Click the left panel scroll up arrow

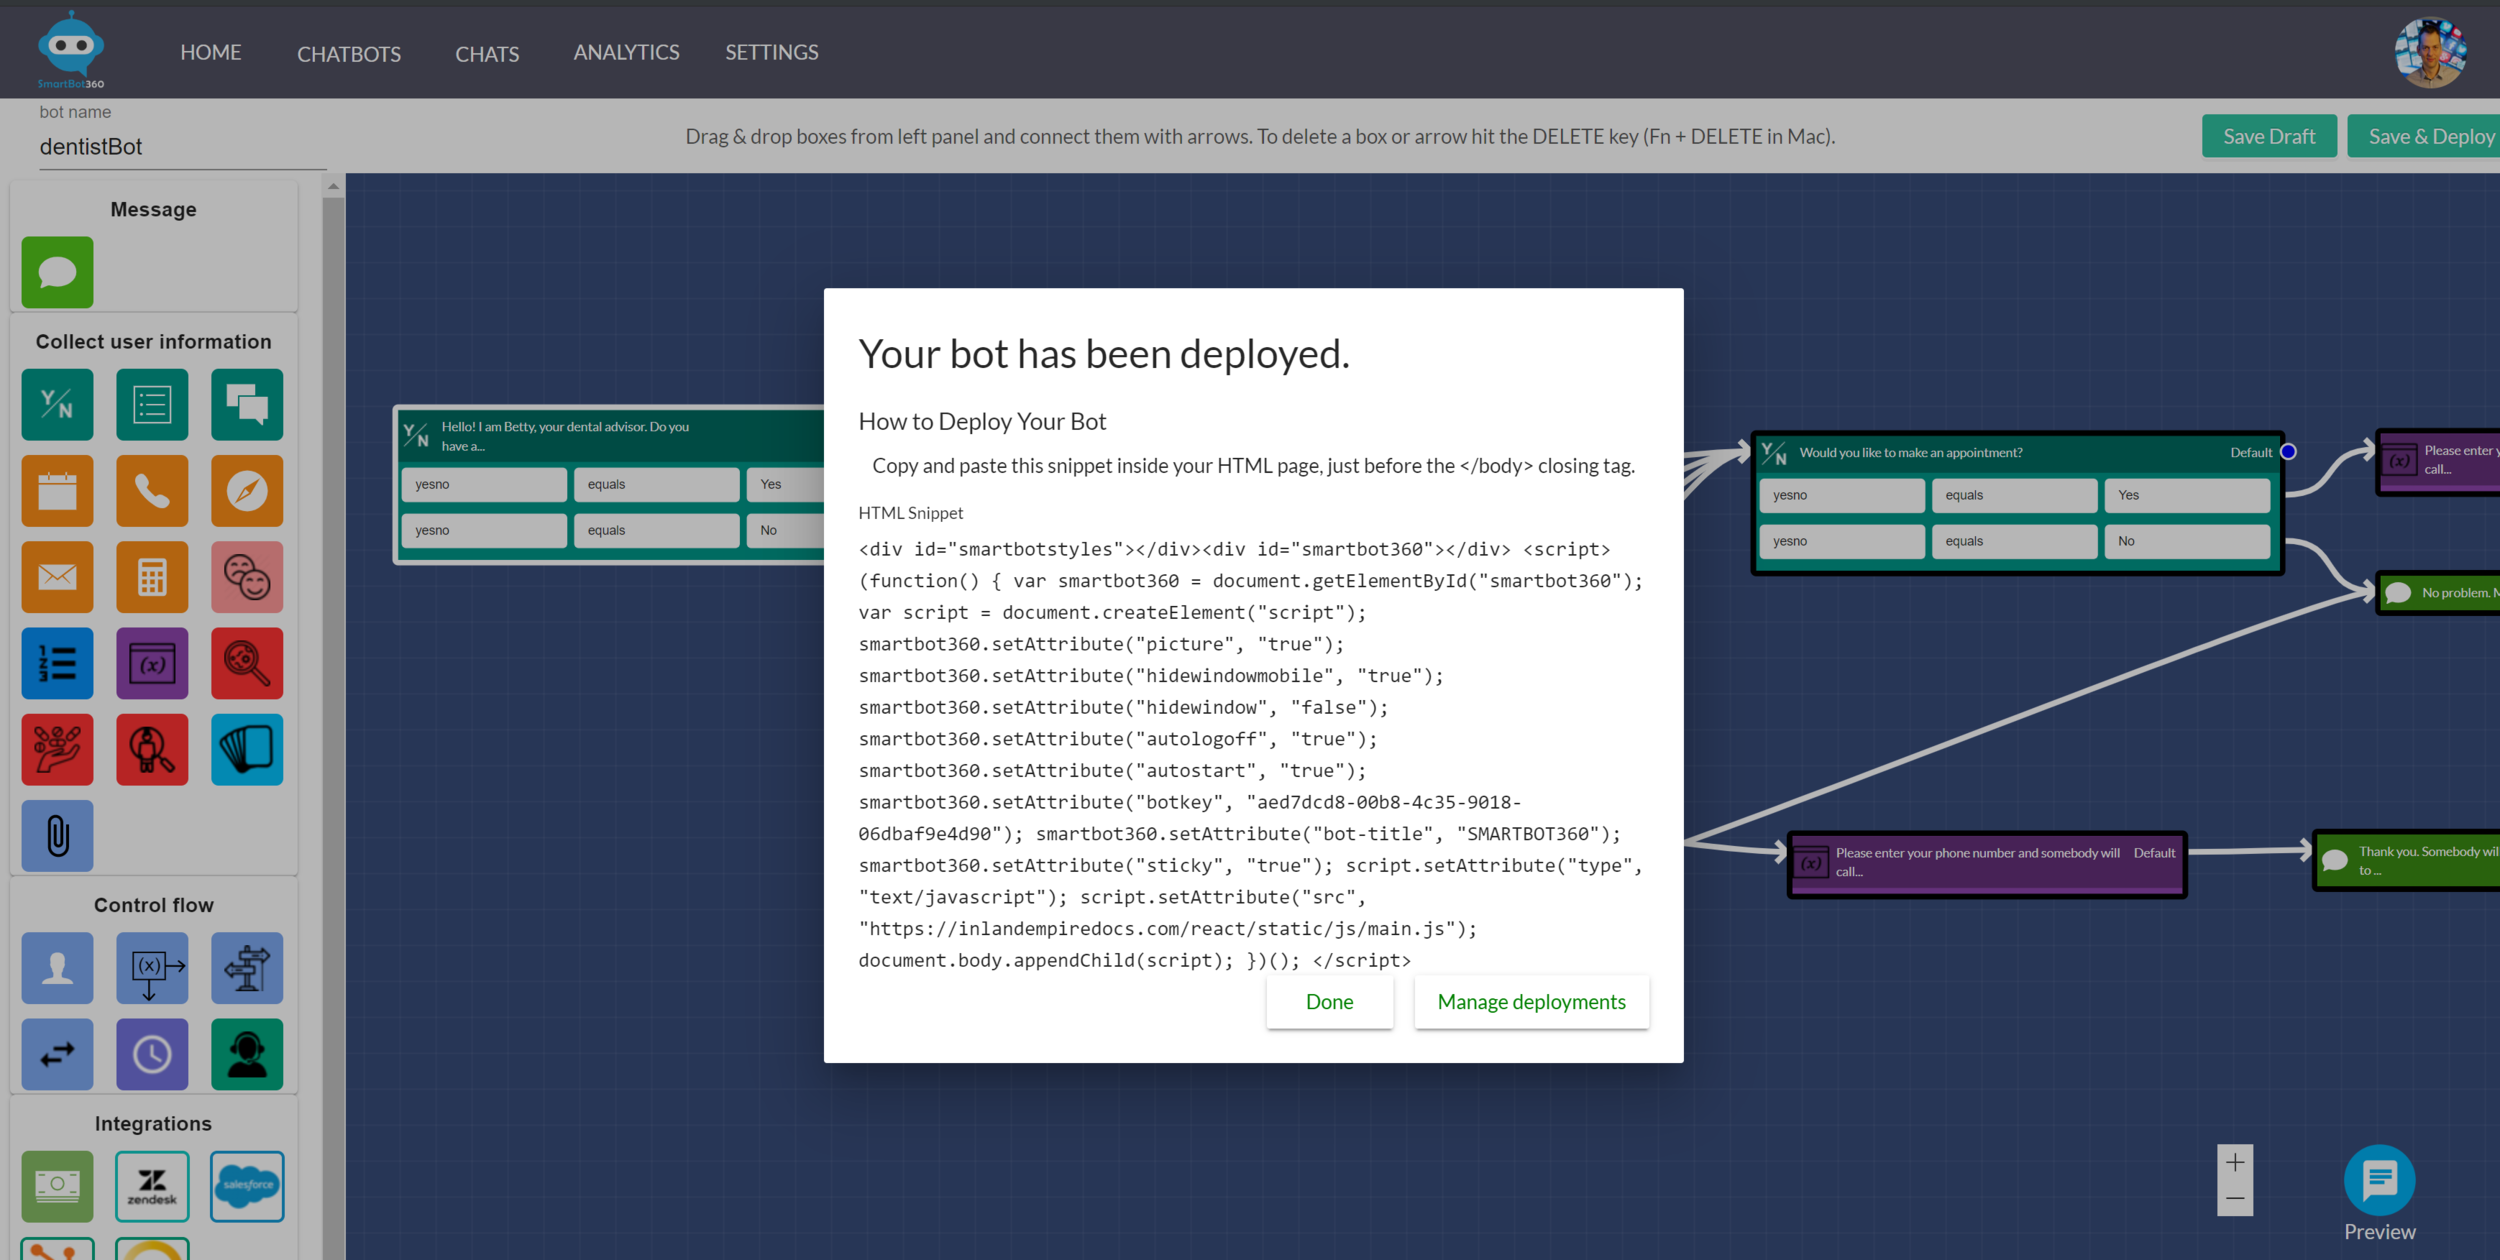(333, 186)
